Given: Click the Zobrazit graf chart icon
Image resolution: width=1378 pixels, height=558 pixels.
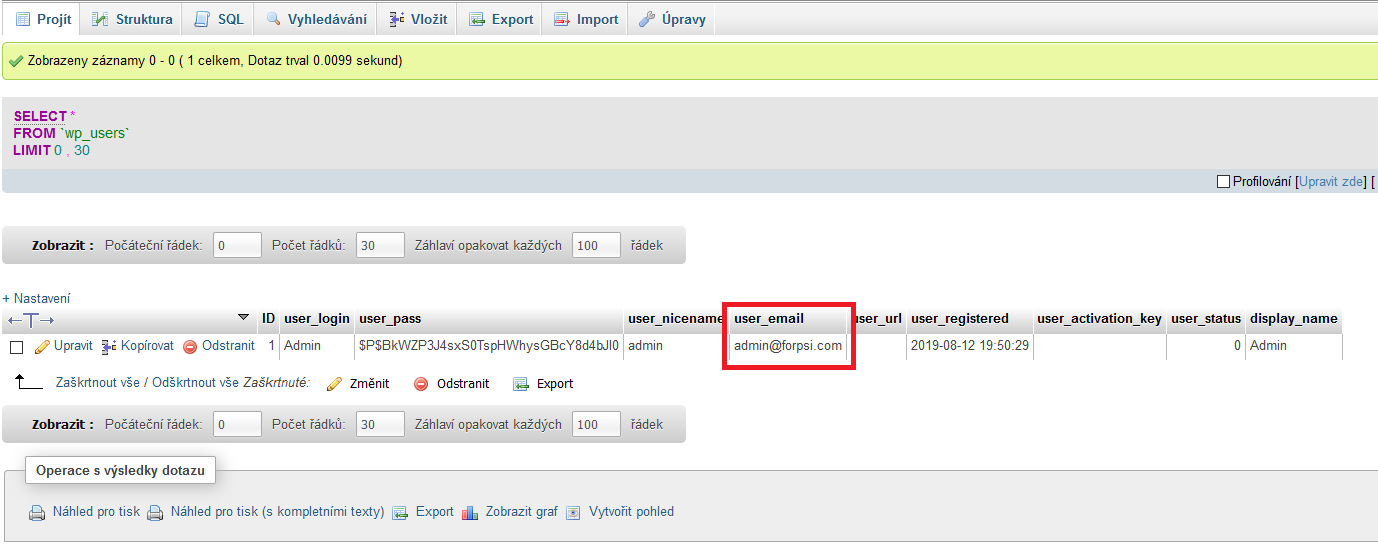Looking at the screenshot, I should click(x=471, y=513).
